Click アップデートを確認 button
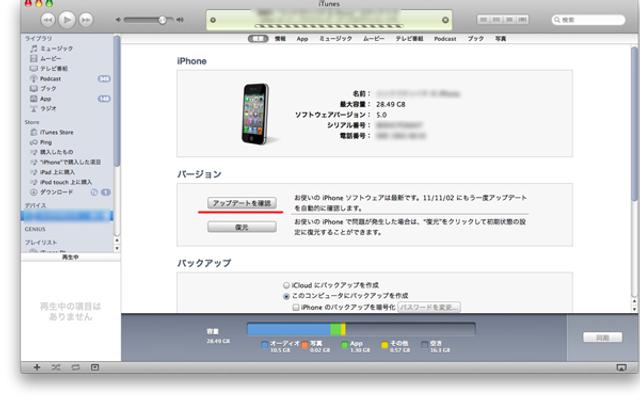640x400 pixels. 242,203
